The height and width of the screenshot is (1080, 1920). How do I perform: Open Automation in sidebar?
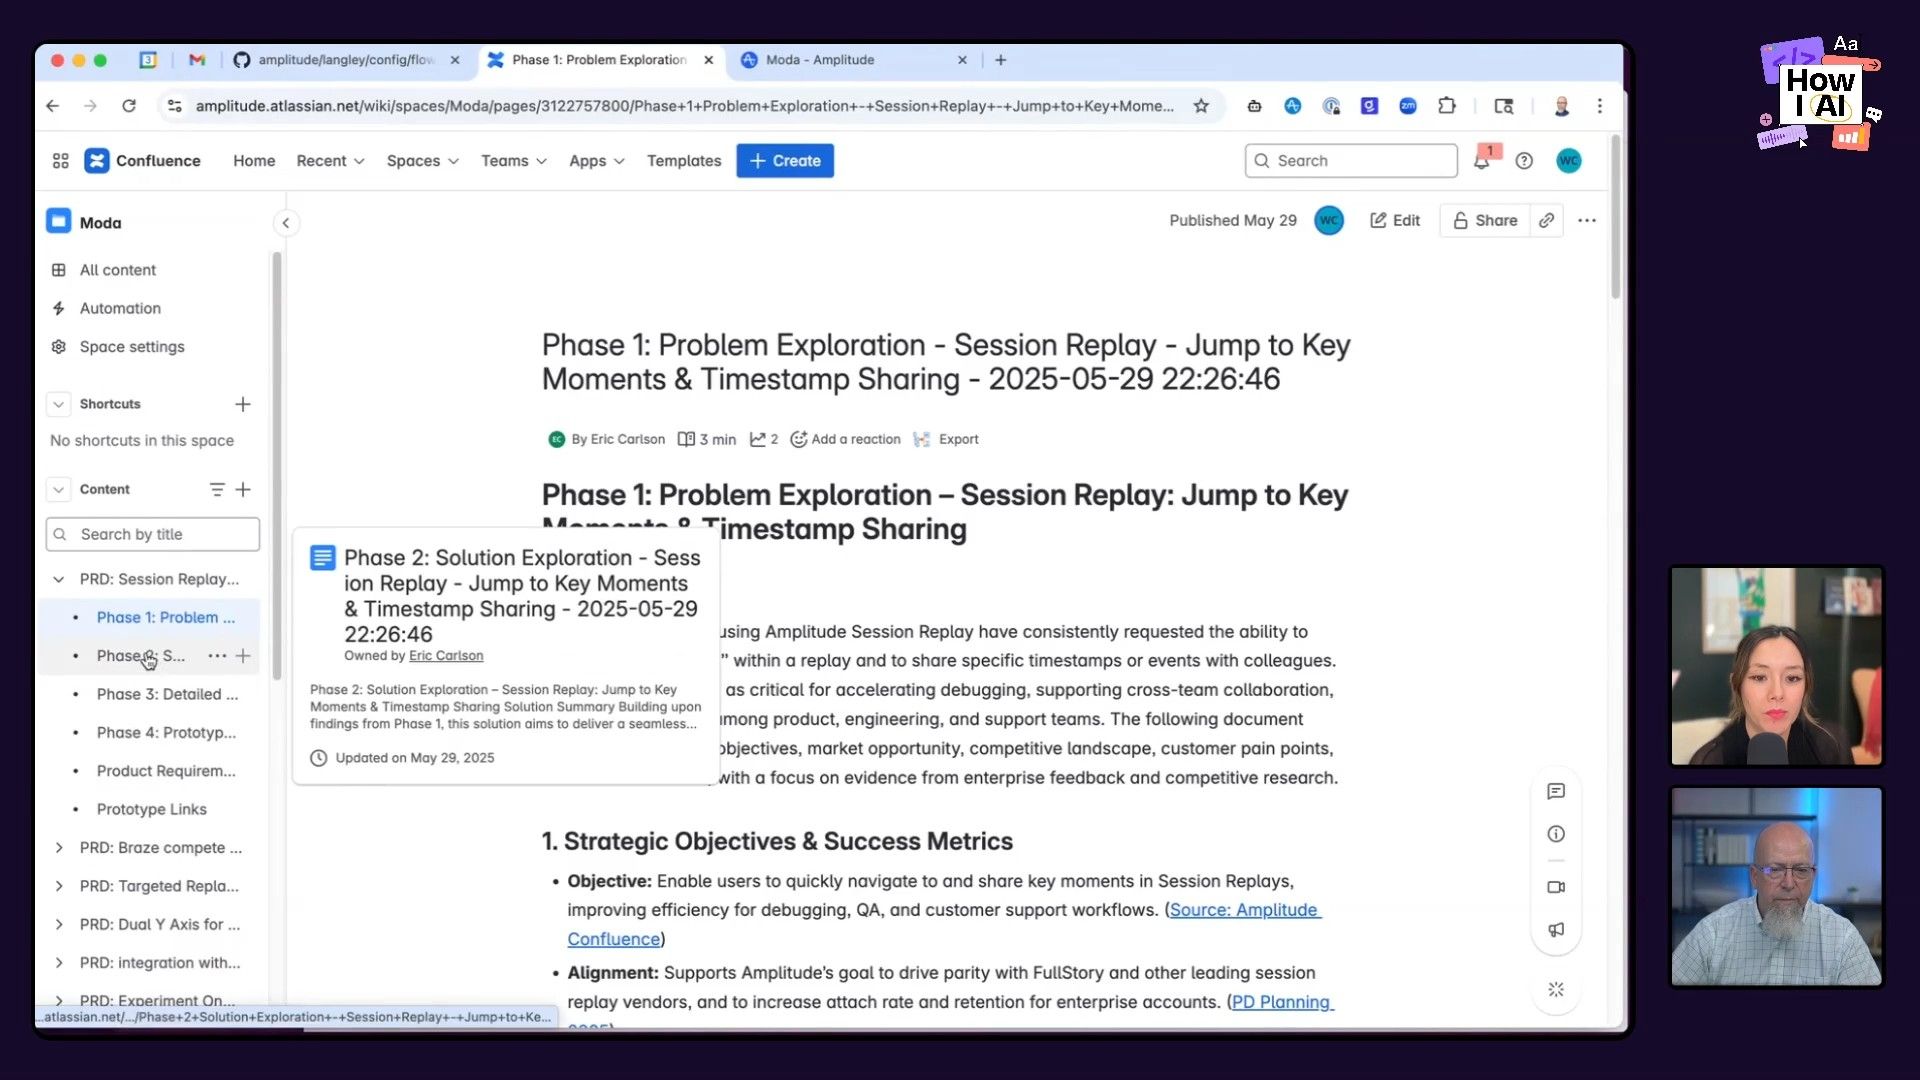click(120, 308)
